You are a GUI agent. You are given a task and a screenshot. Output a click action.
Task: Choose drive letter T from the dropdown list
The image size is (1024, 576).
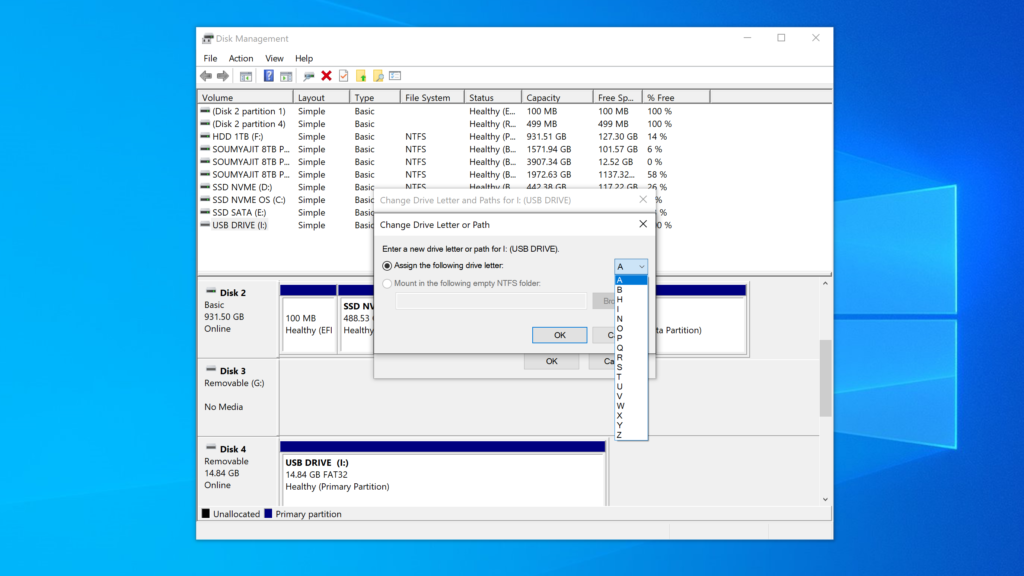pos(631,377)
